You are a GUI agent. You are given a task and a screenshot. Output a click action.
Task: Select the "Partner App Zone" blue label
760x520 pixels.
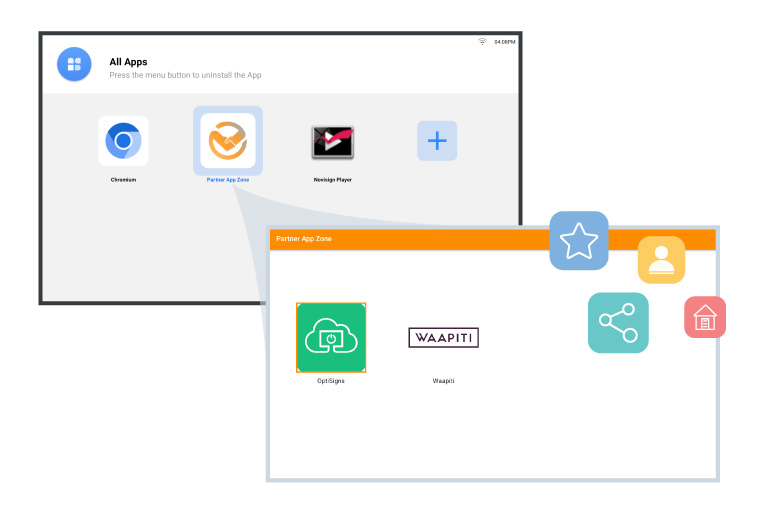[x=228, y=180]
